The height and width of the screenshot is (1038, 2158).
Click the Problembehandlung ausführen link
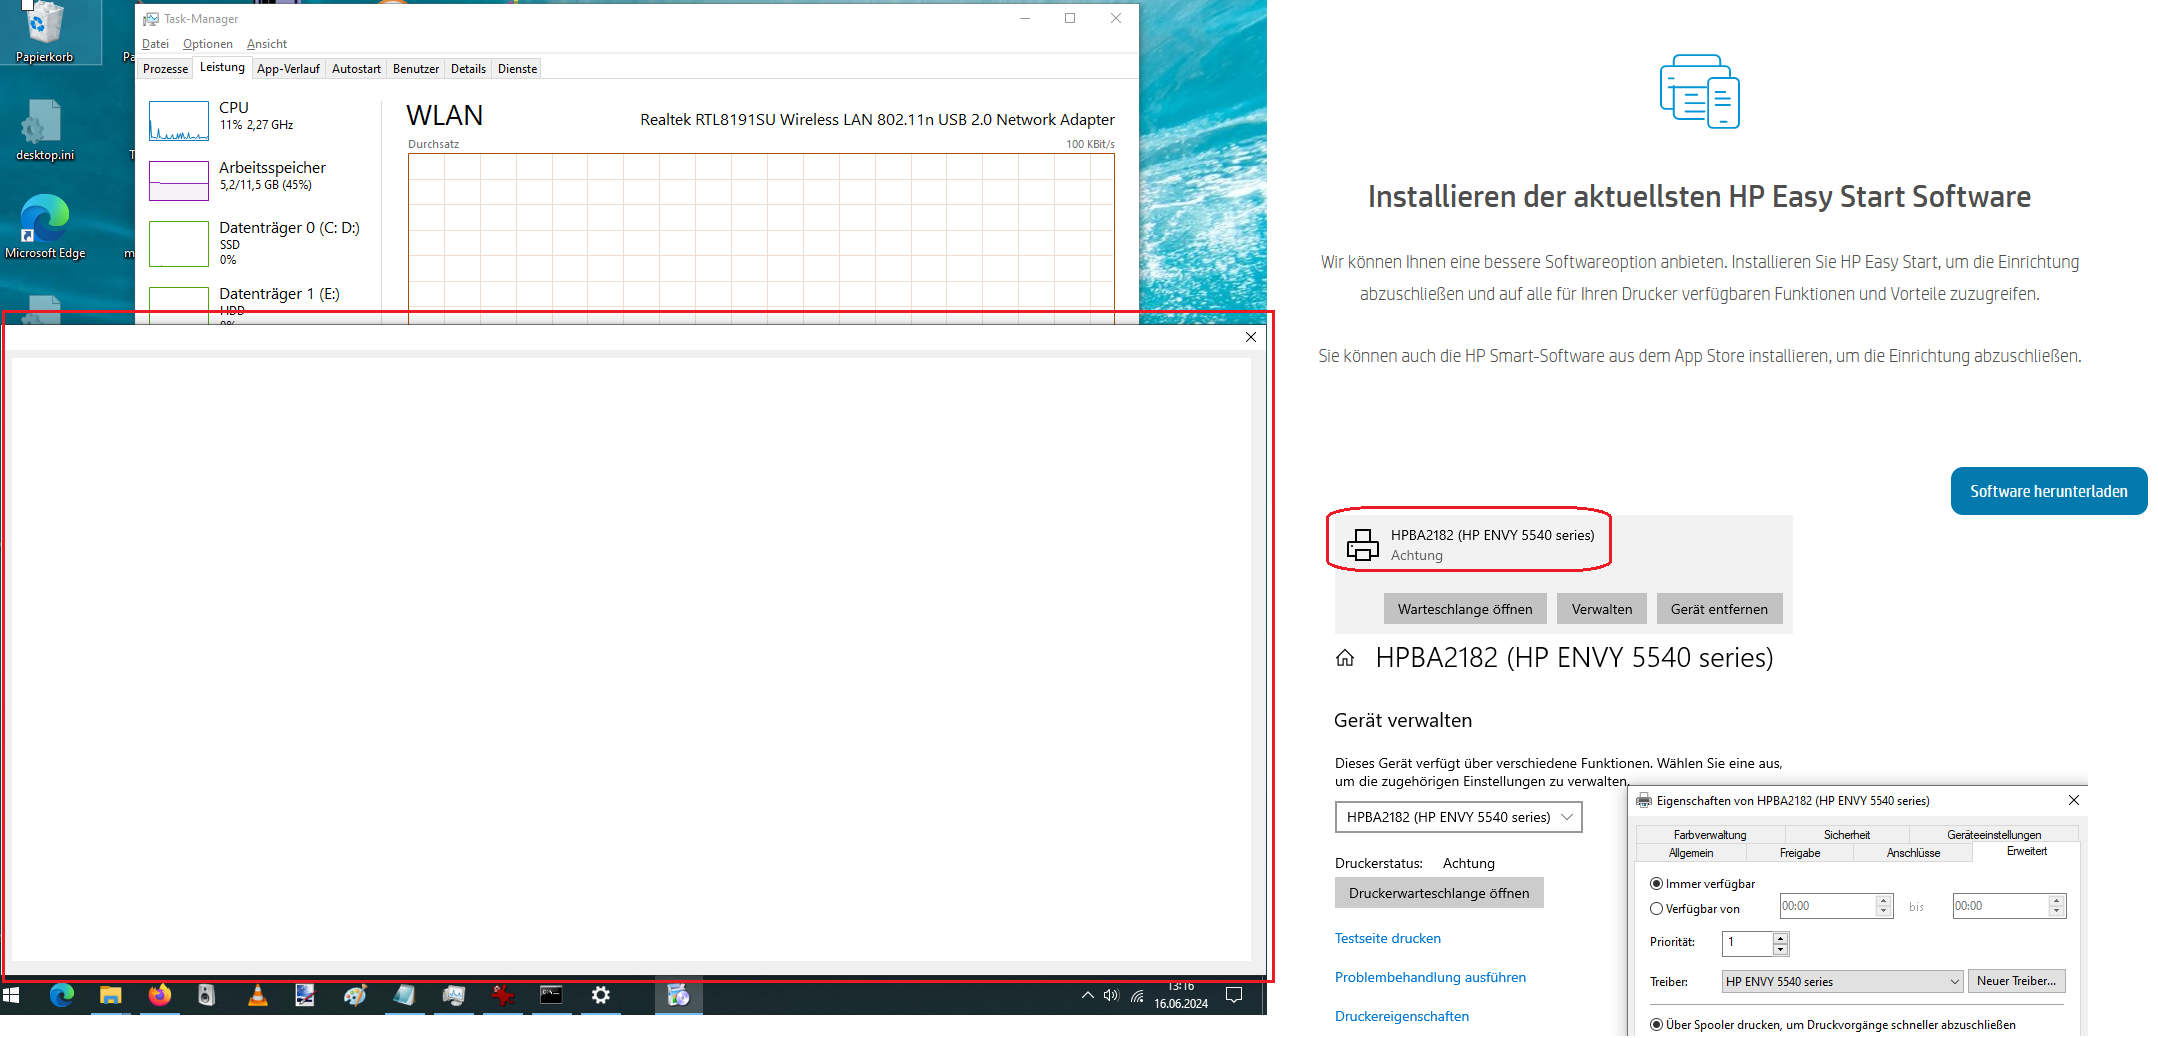click(x=1430, y=977)
